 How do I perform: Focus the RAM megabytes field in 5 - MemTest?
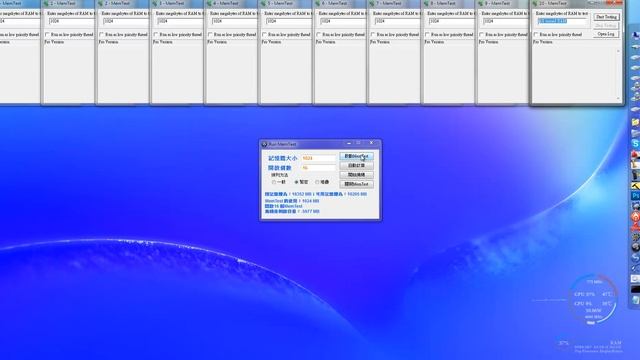click(289, 21)
